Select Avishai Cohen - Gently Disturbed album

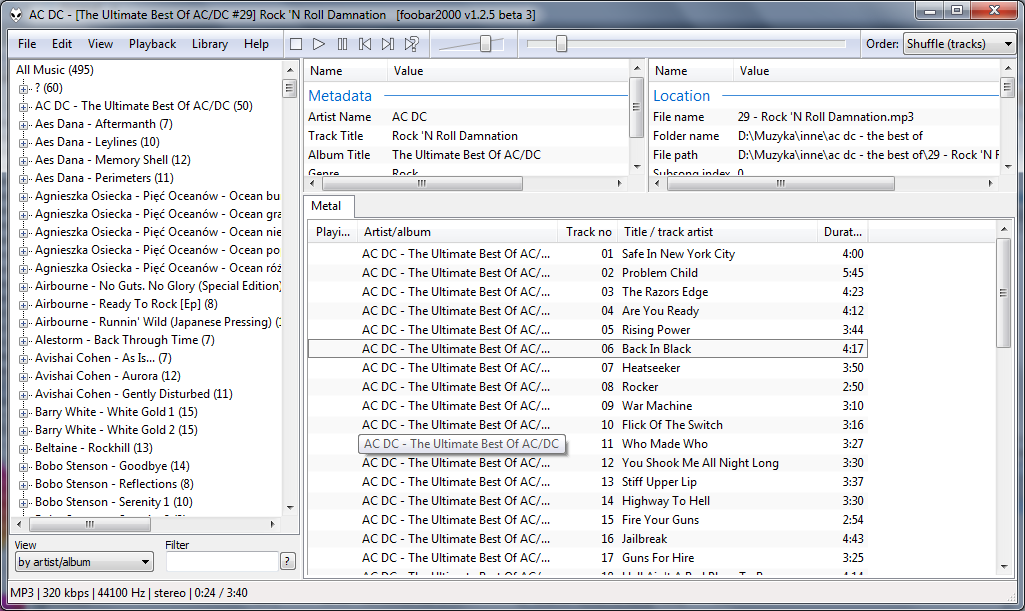click(x=133, y=394)
